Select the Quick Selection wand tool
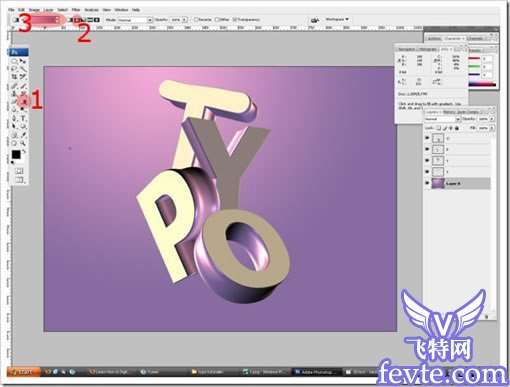This screenshot has height=387, width=510. pyautogui.click(x=23, y=69)
